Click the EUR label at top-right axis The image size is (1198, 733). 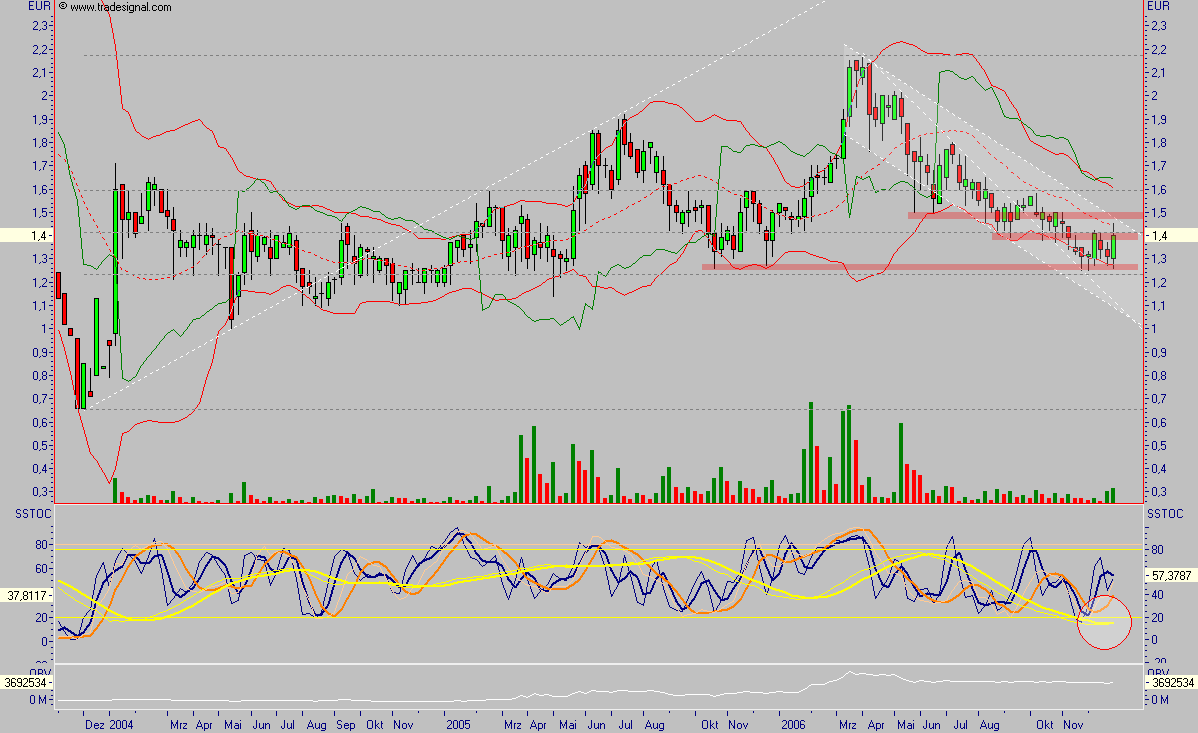[1159, 6]
